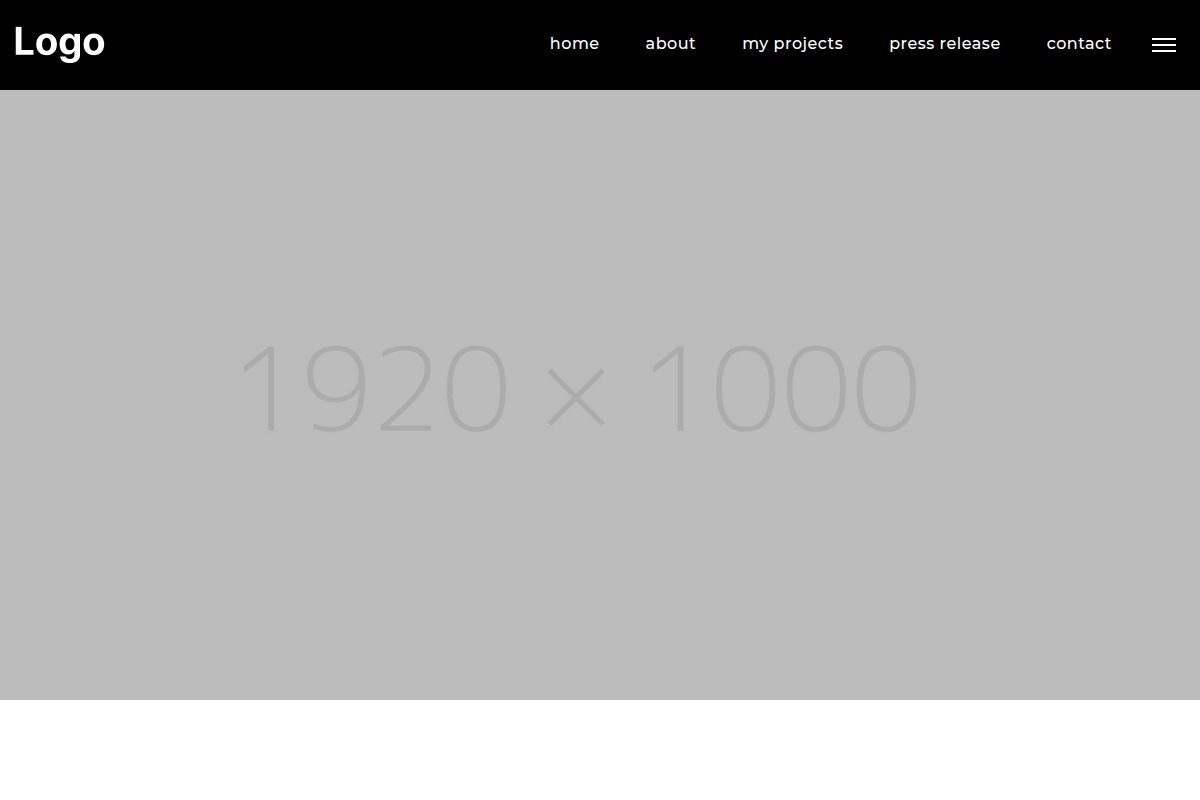Go to the home page link

tap(574, 44)
